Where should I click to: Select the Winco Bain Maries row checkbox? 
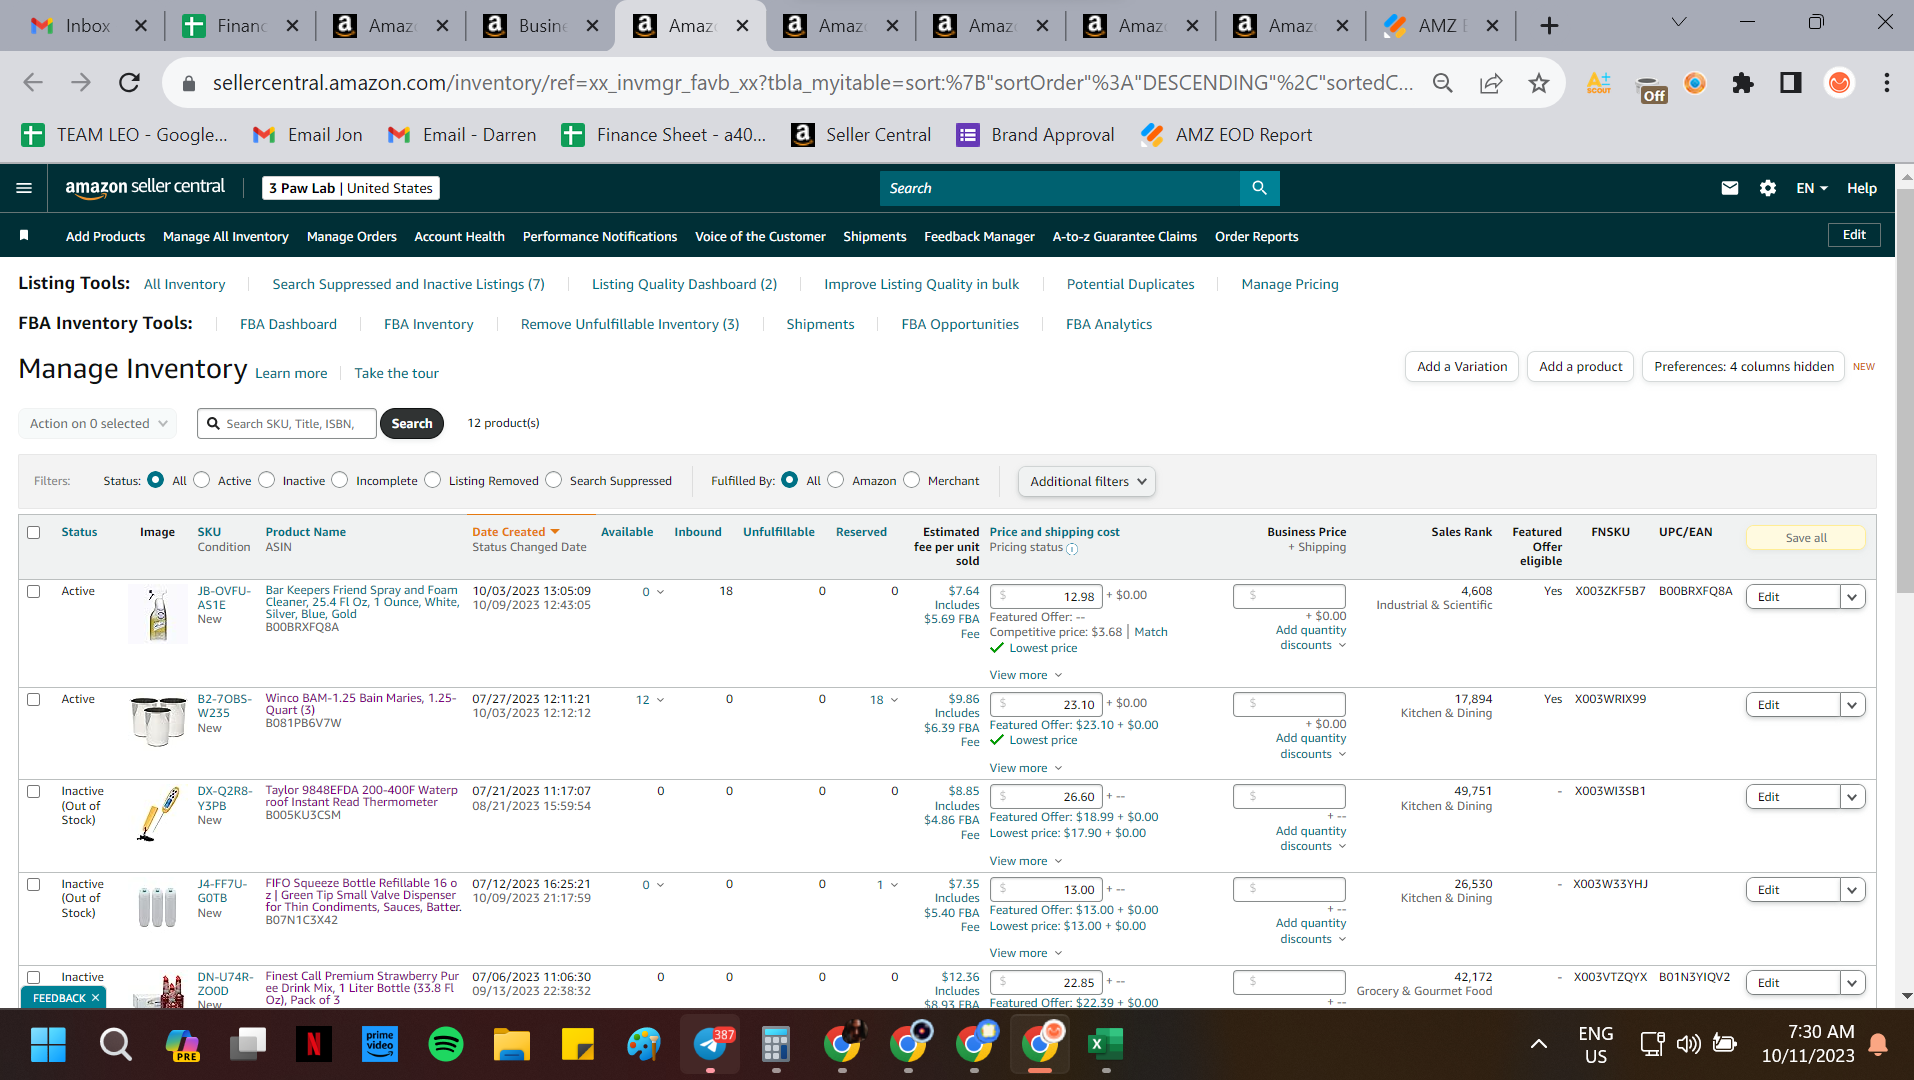point(34,699)
